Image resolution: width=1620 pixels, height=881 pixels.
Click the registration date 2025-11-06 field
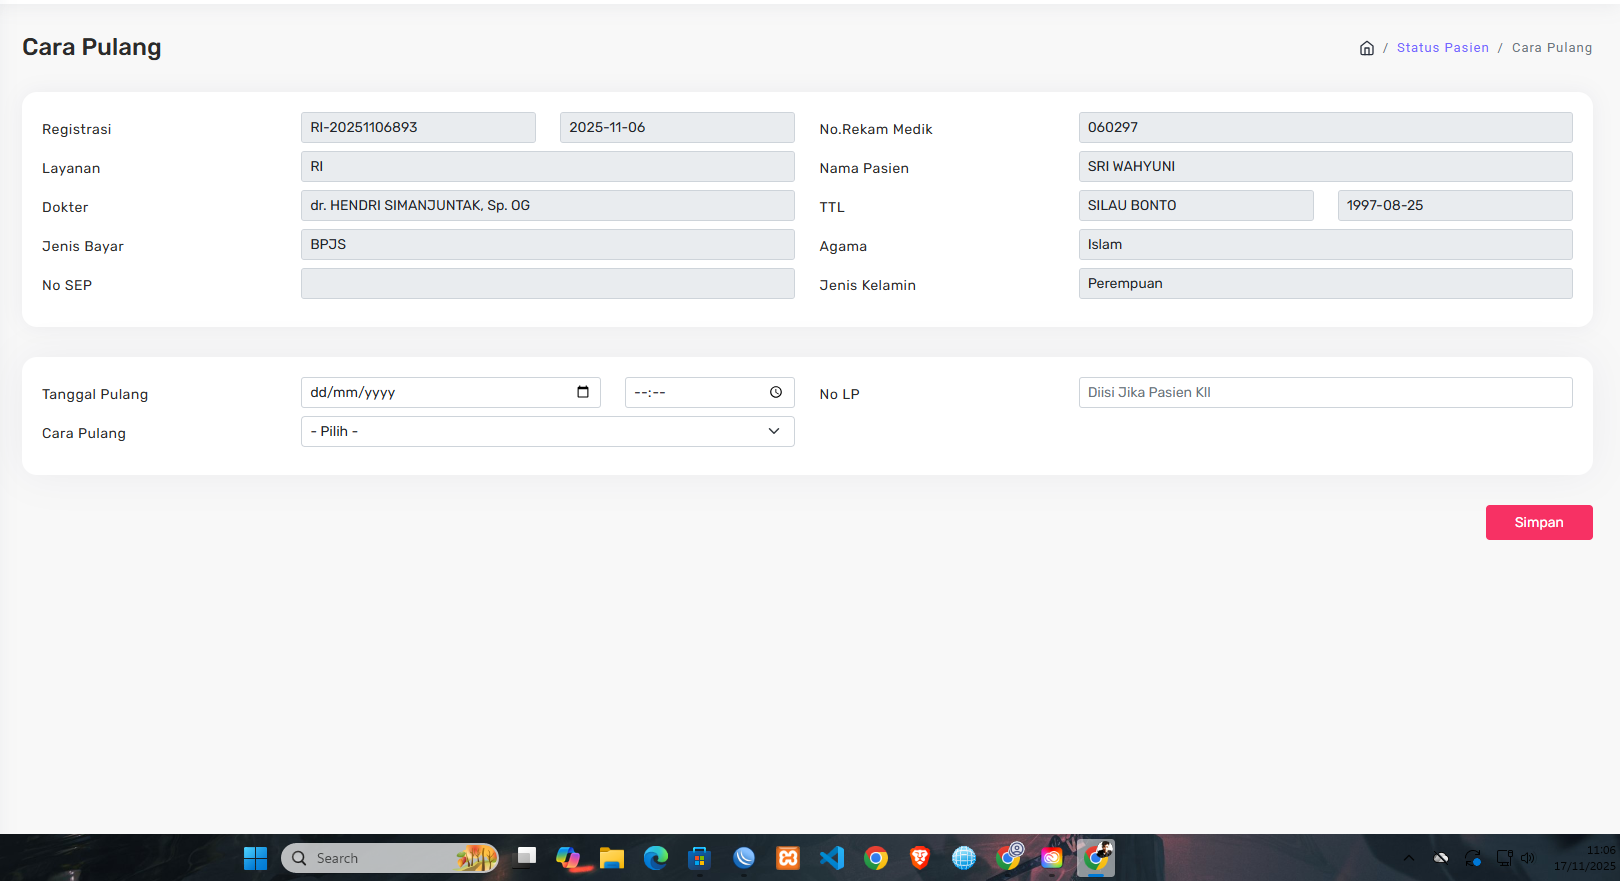coord(677,128)
